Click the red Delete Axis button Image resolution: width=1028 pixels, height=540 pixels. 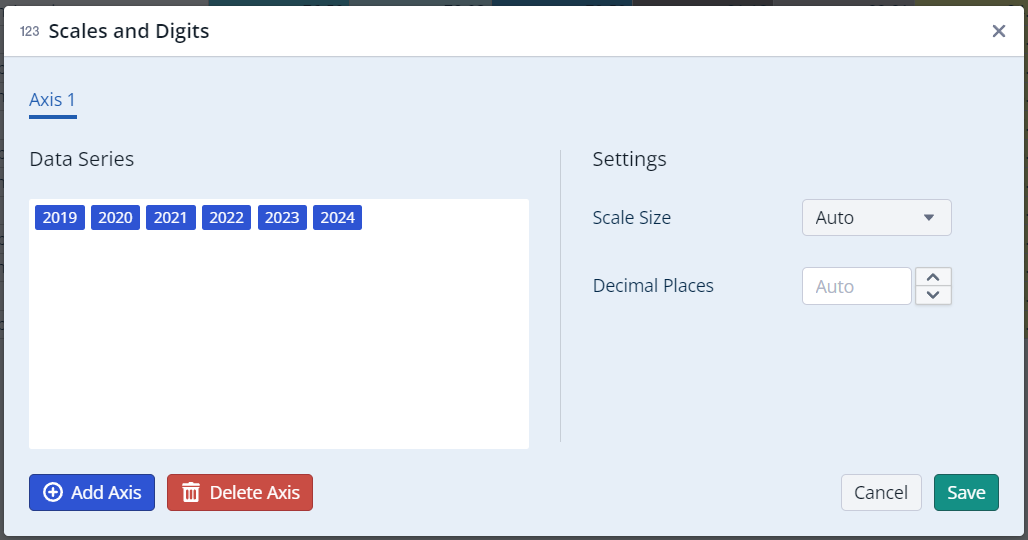[240, 493]
